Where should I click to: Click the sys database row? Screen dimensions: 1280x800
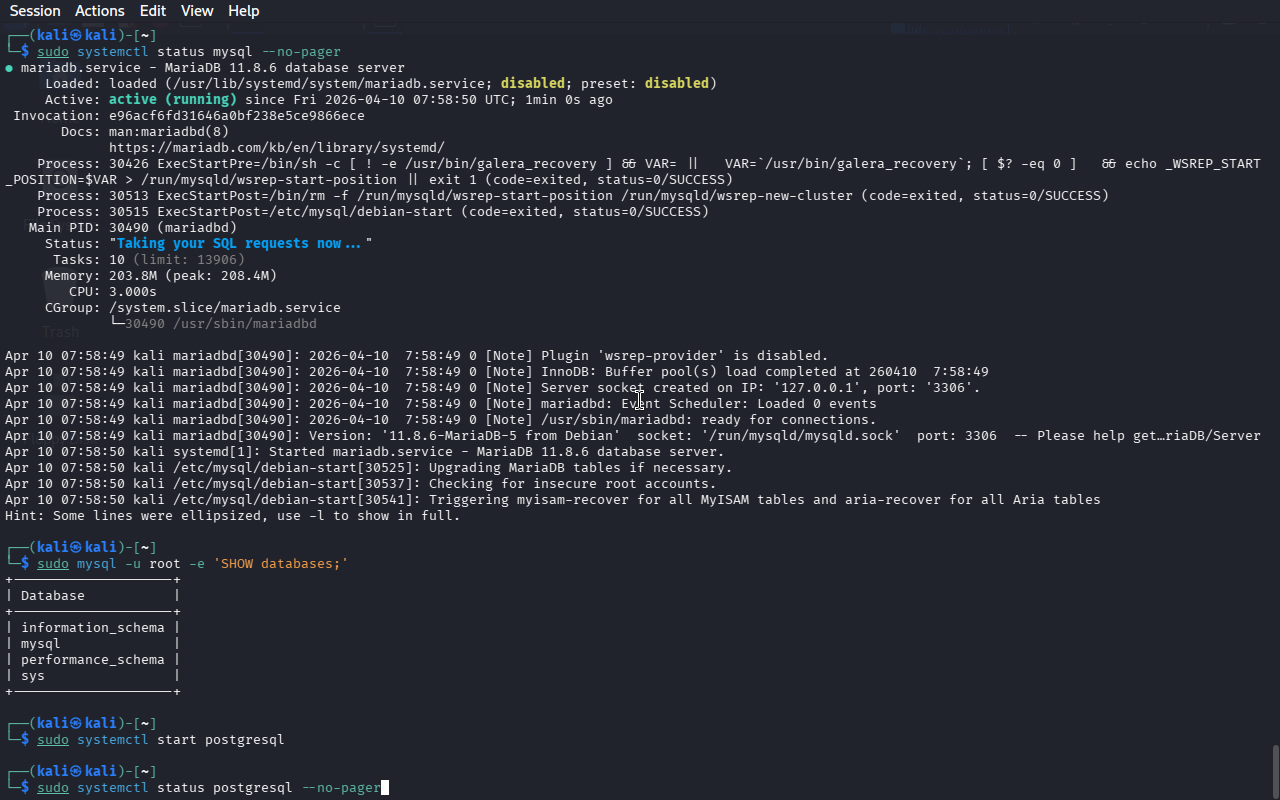[x=33, y=676]
